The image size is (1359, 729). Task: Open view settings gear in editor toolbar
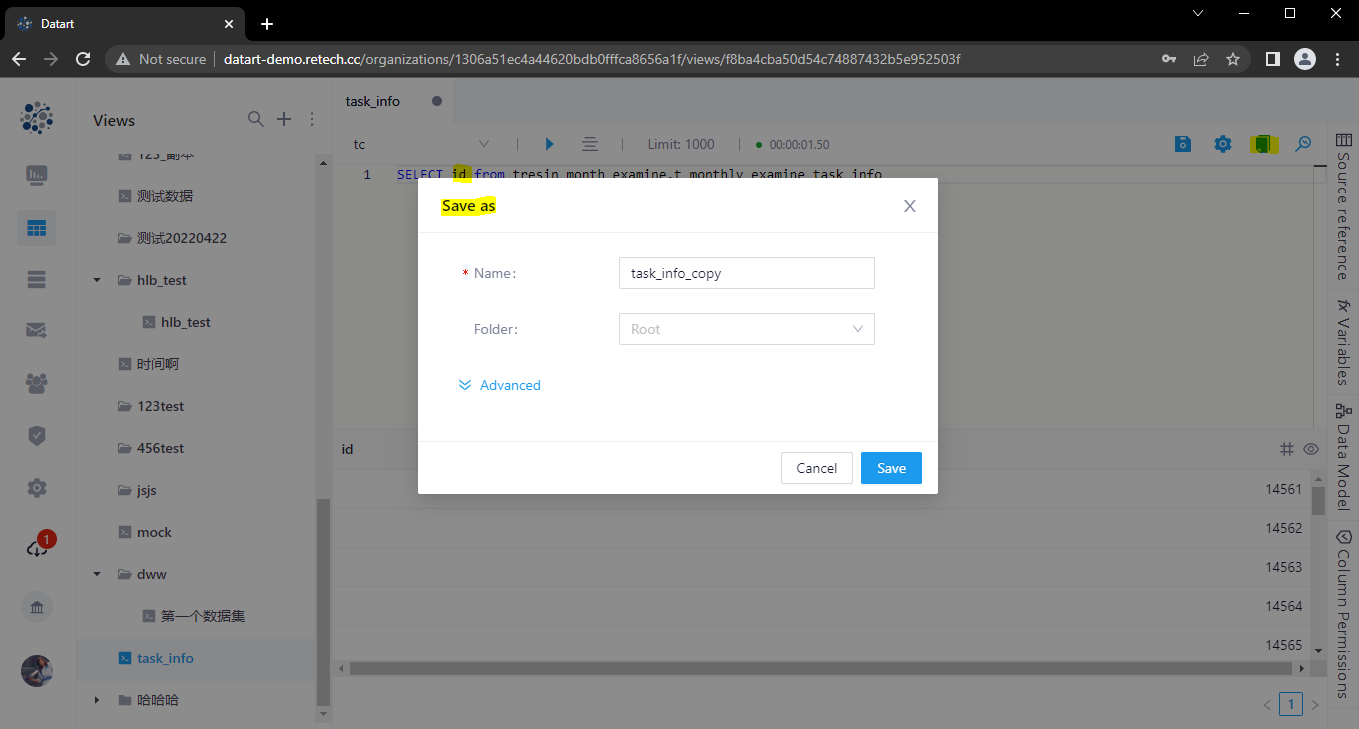coord(1223,144)
